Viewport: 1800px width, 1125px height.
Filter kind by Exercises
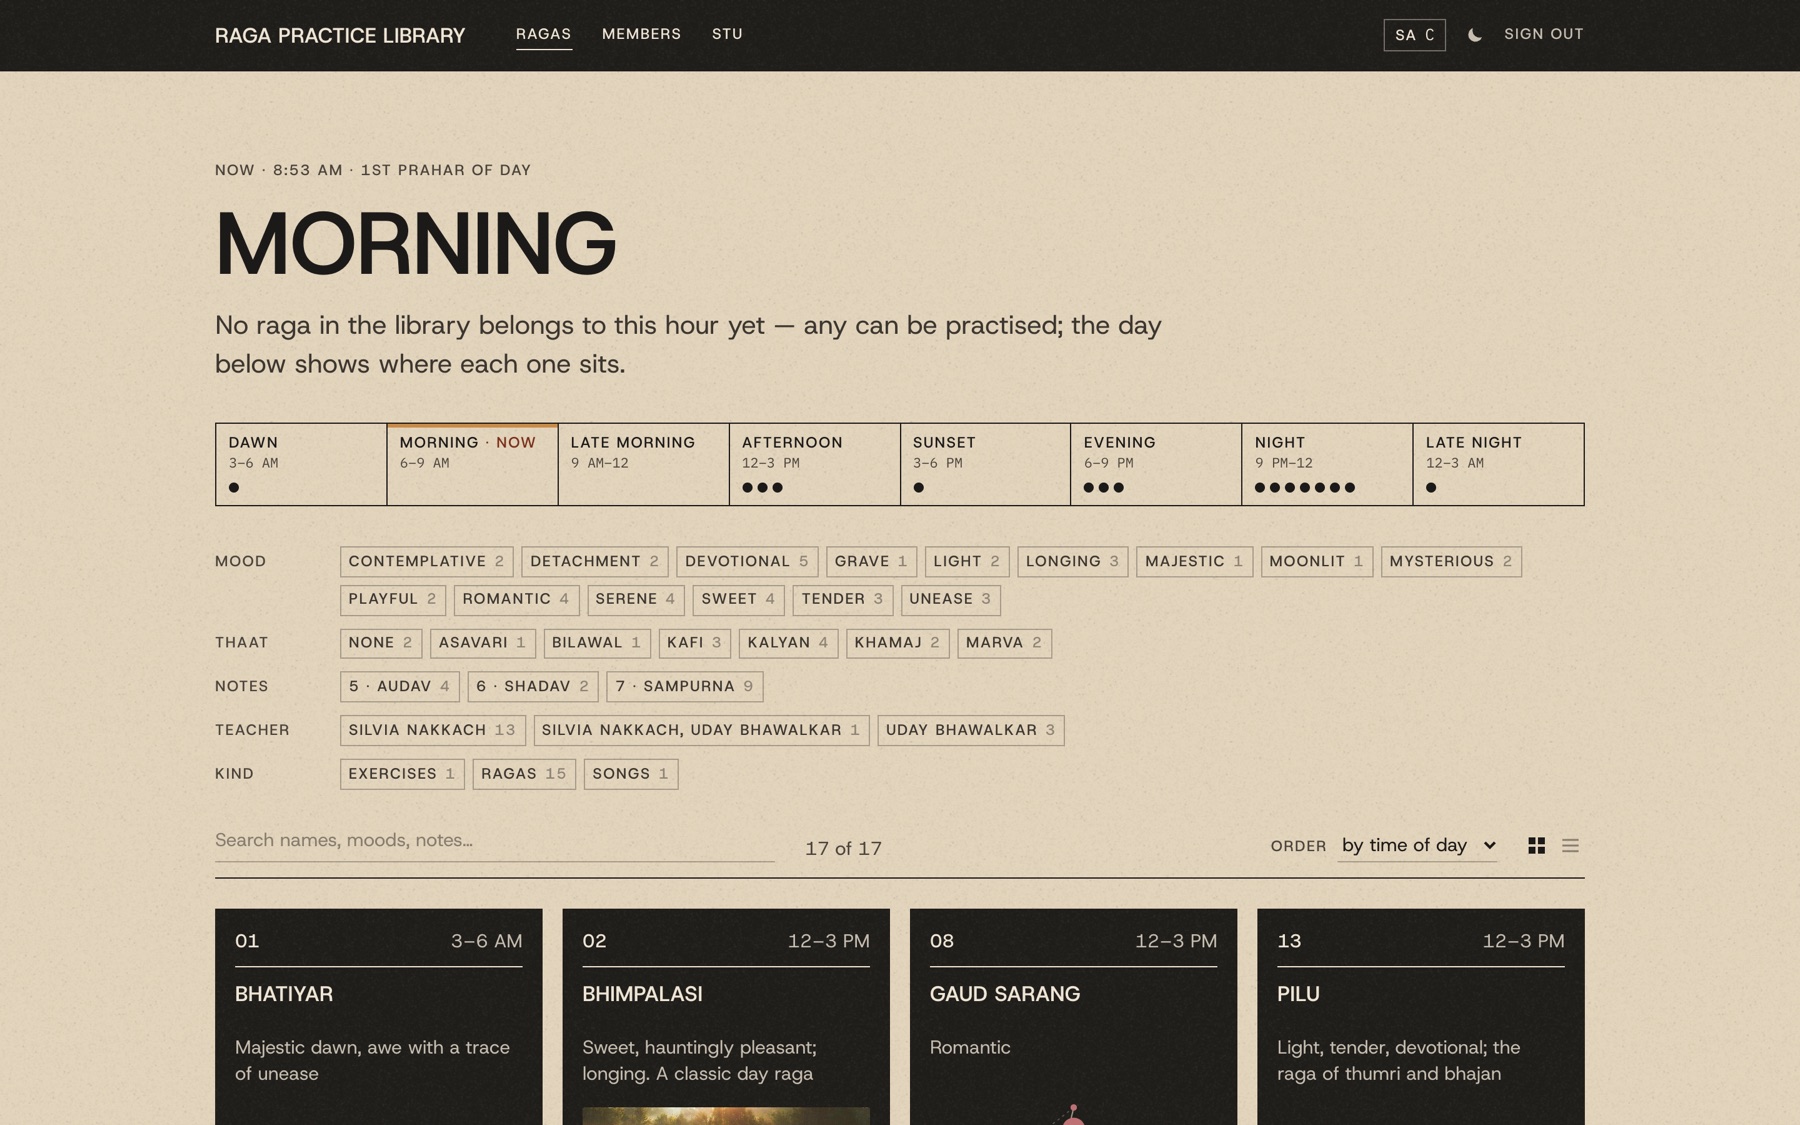pos(402,774)
